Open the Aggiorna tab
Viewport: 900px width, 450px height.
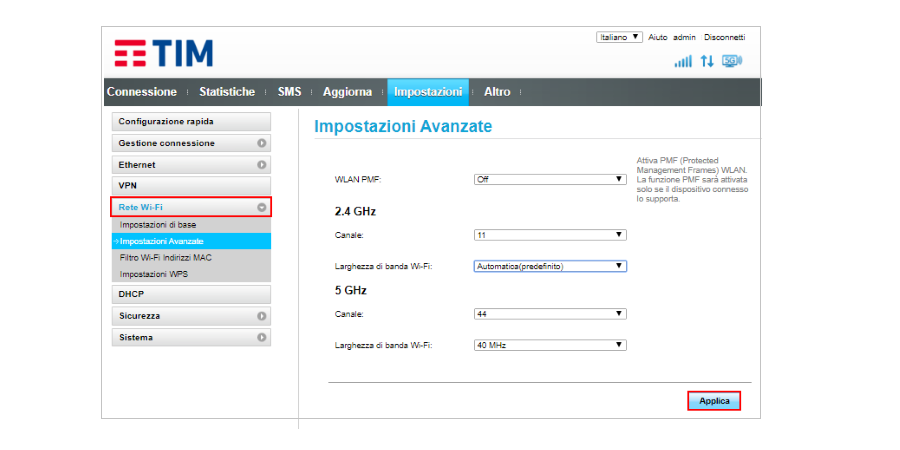point(347,92)
